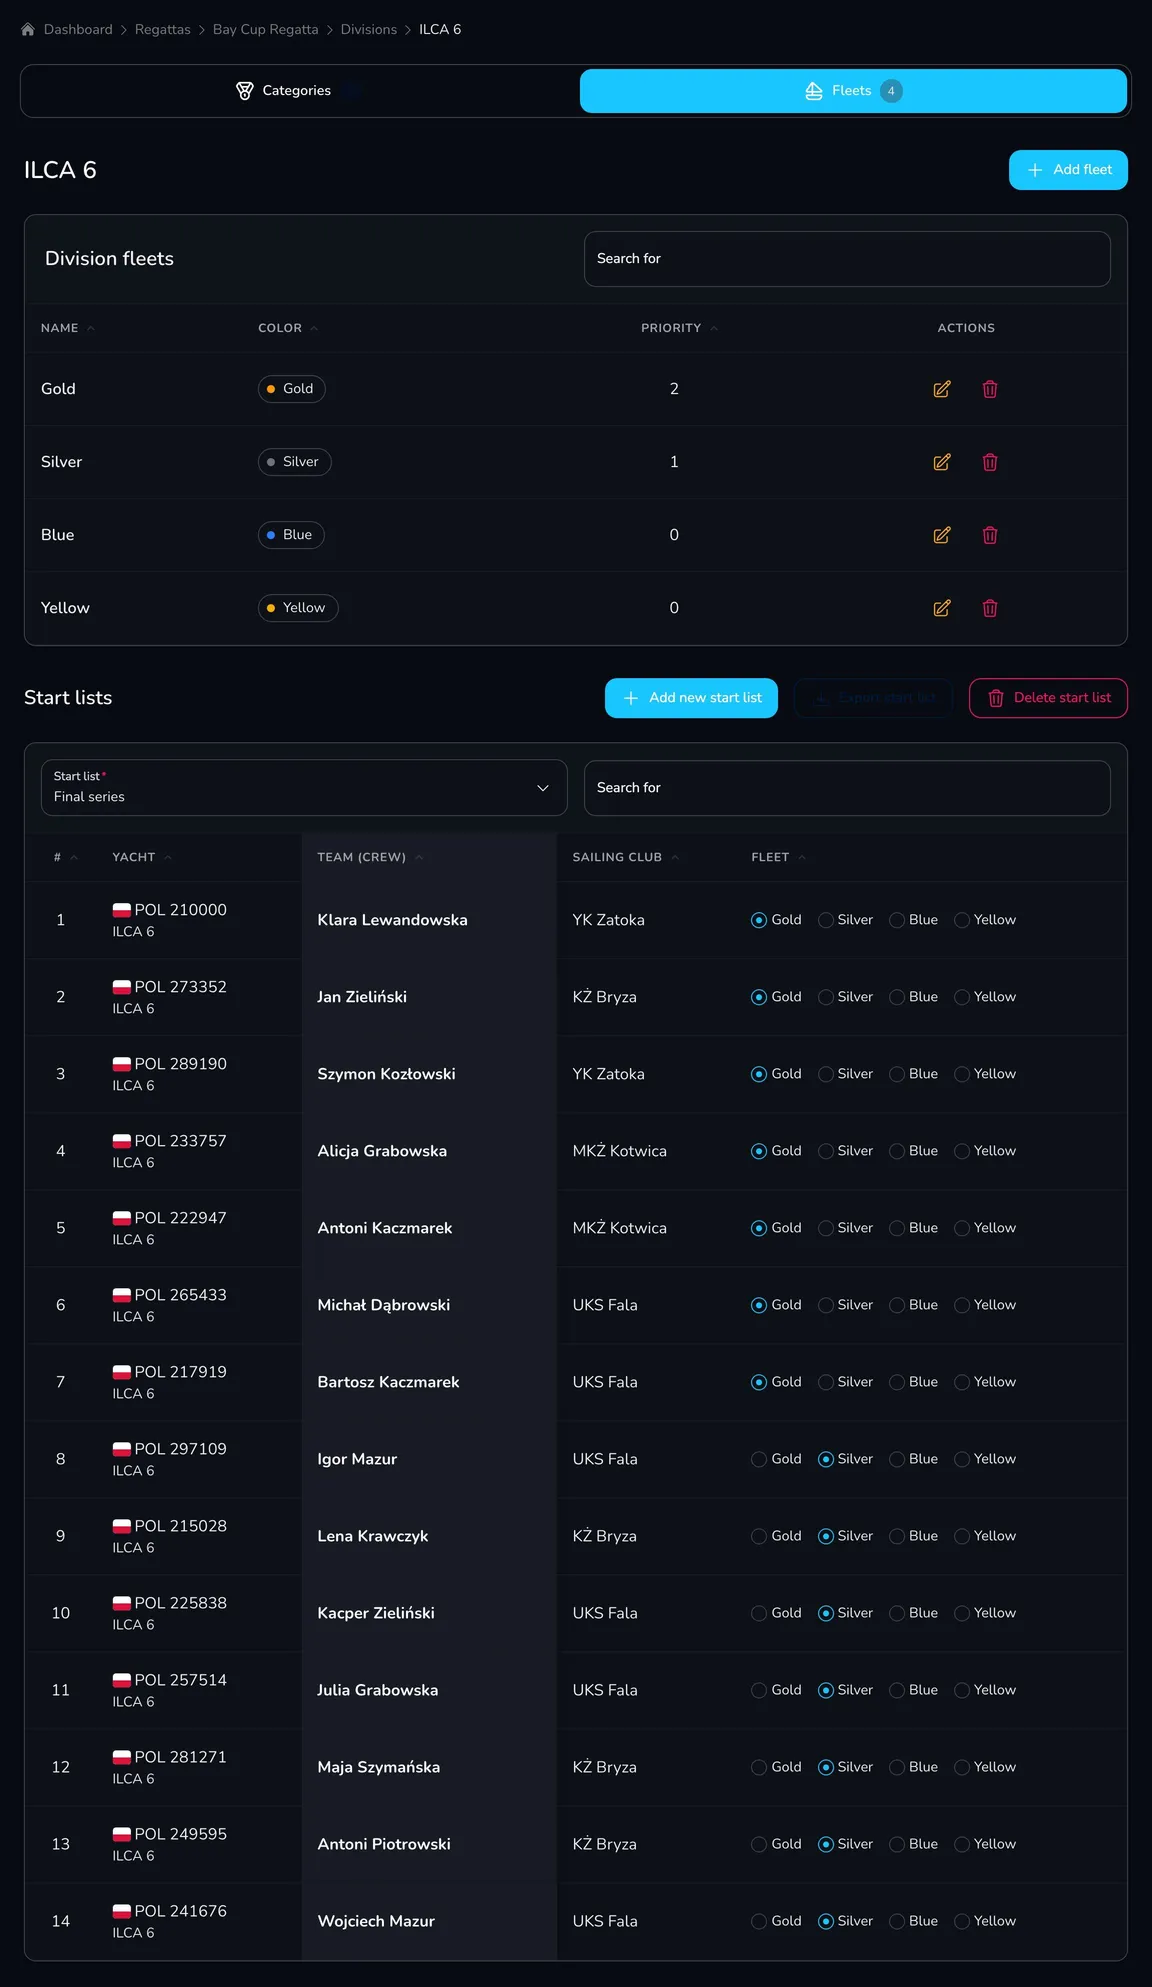The height and width of the screenshot is (1987, 1152).
Task: Sort start list by Fleet column
Action: (778, 857)
